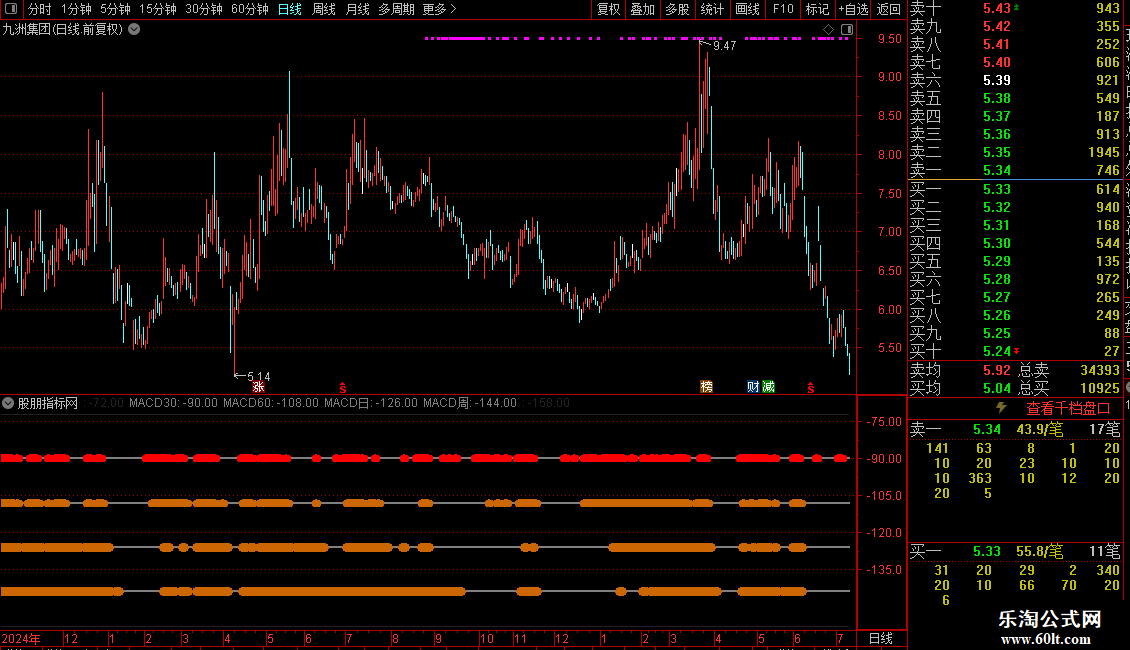Open the 多股 multi-stock view
This screenshot has height=650, width=1130.
(677, 9)
